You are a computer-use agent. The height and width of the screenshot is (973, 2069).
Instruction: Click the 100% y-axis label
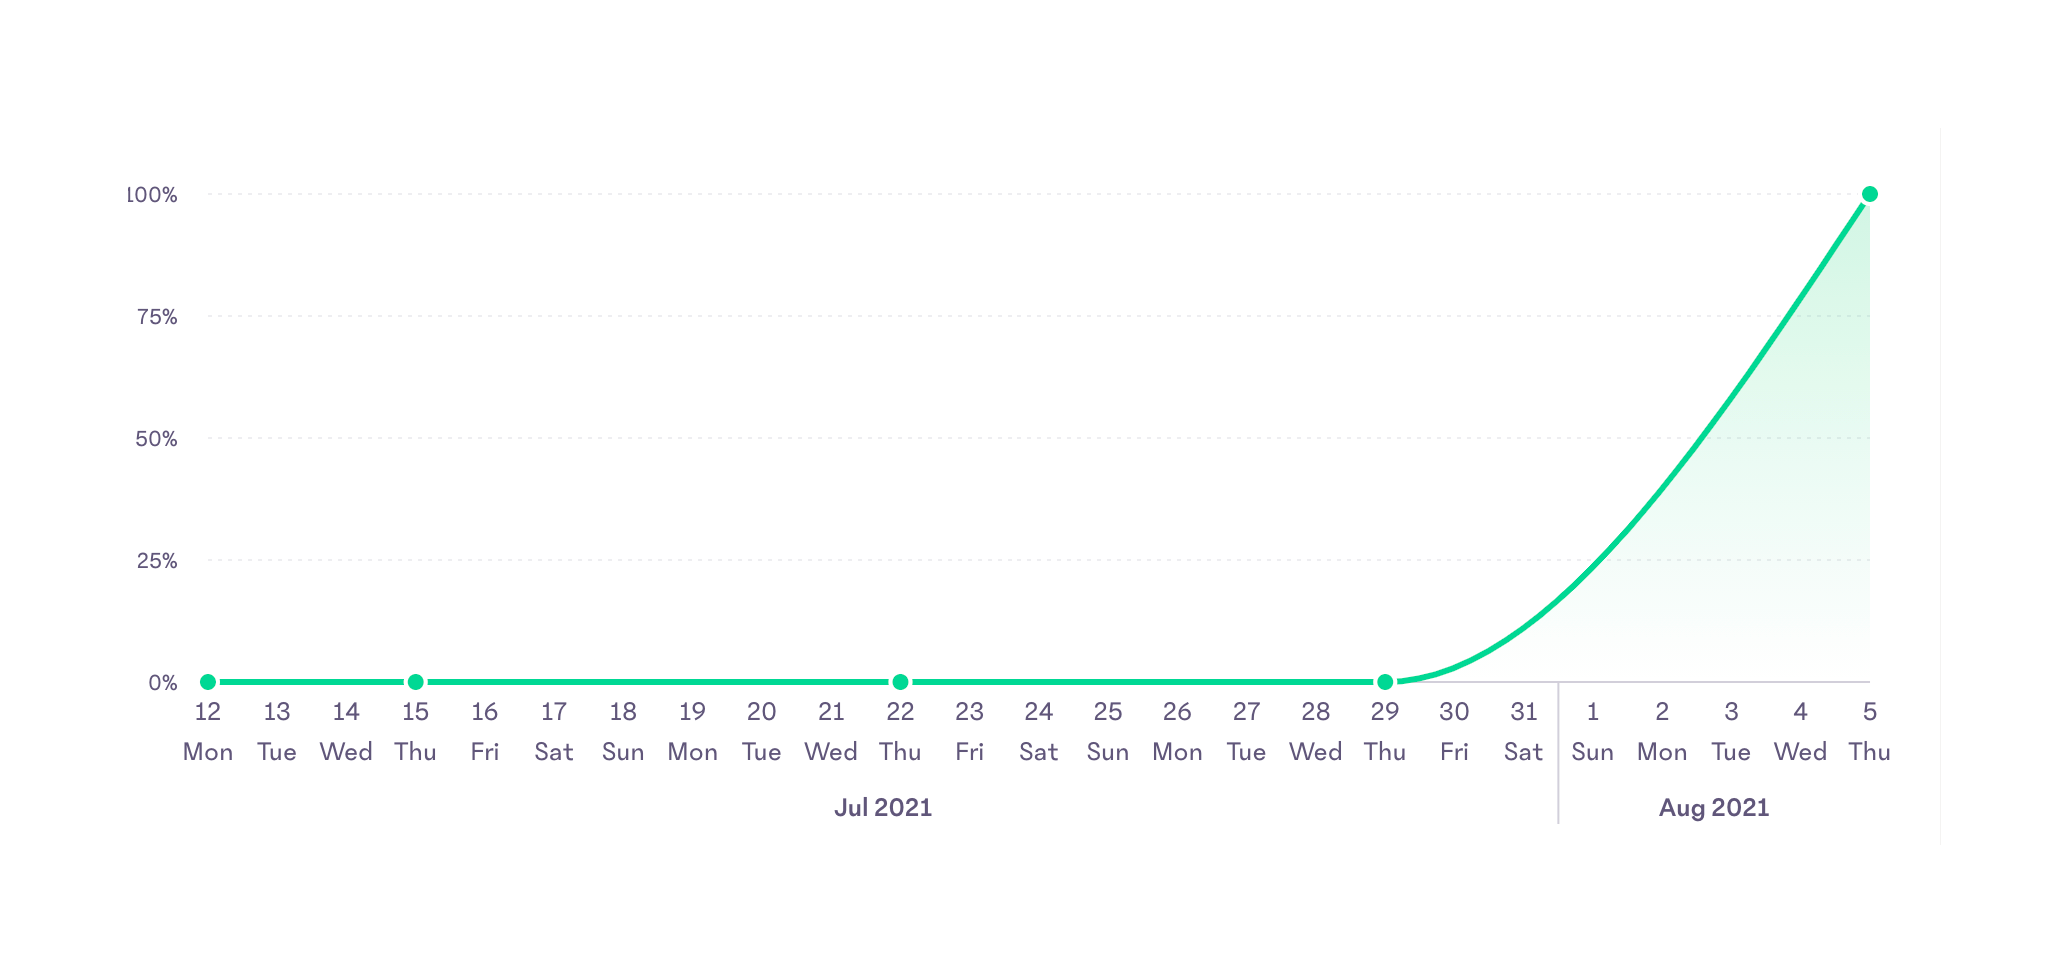tap(153, 195)
